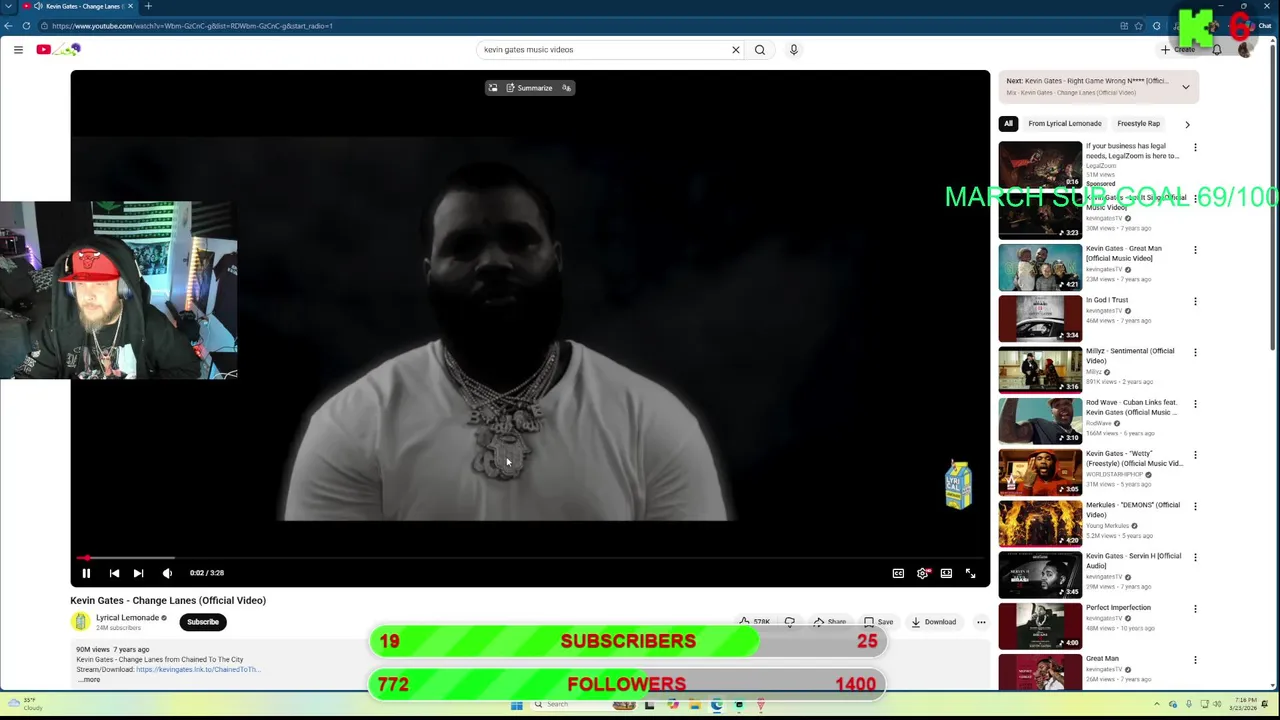Enter fullscreen video mode
The image size is (1280, 720).
pos(970,573)
